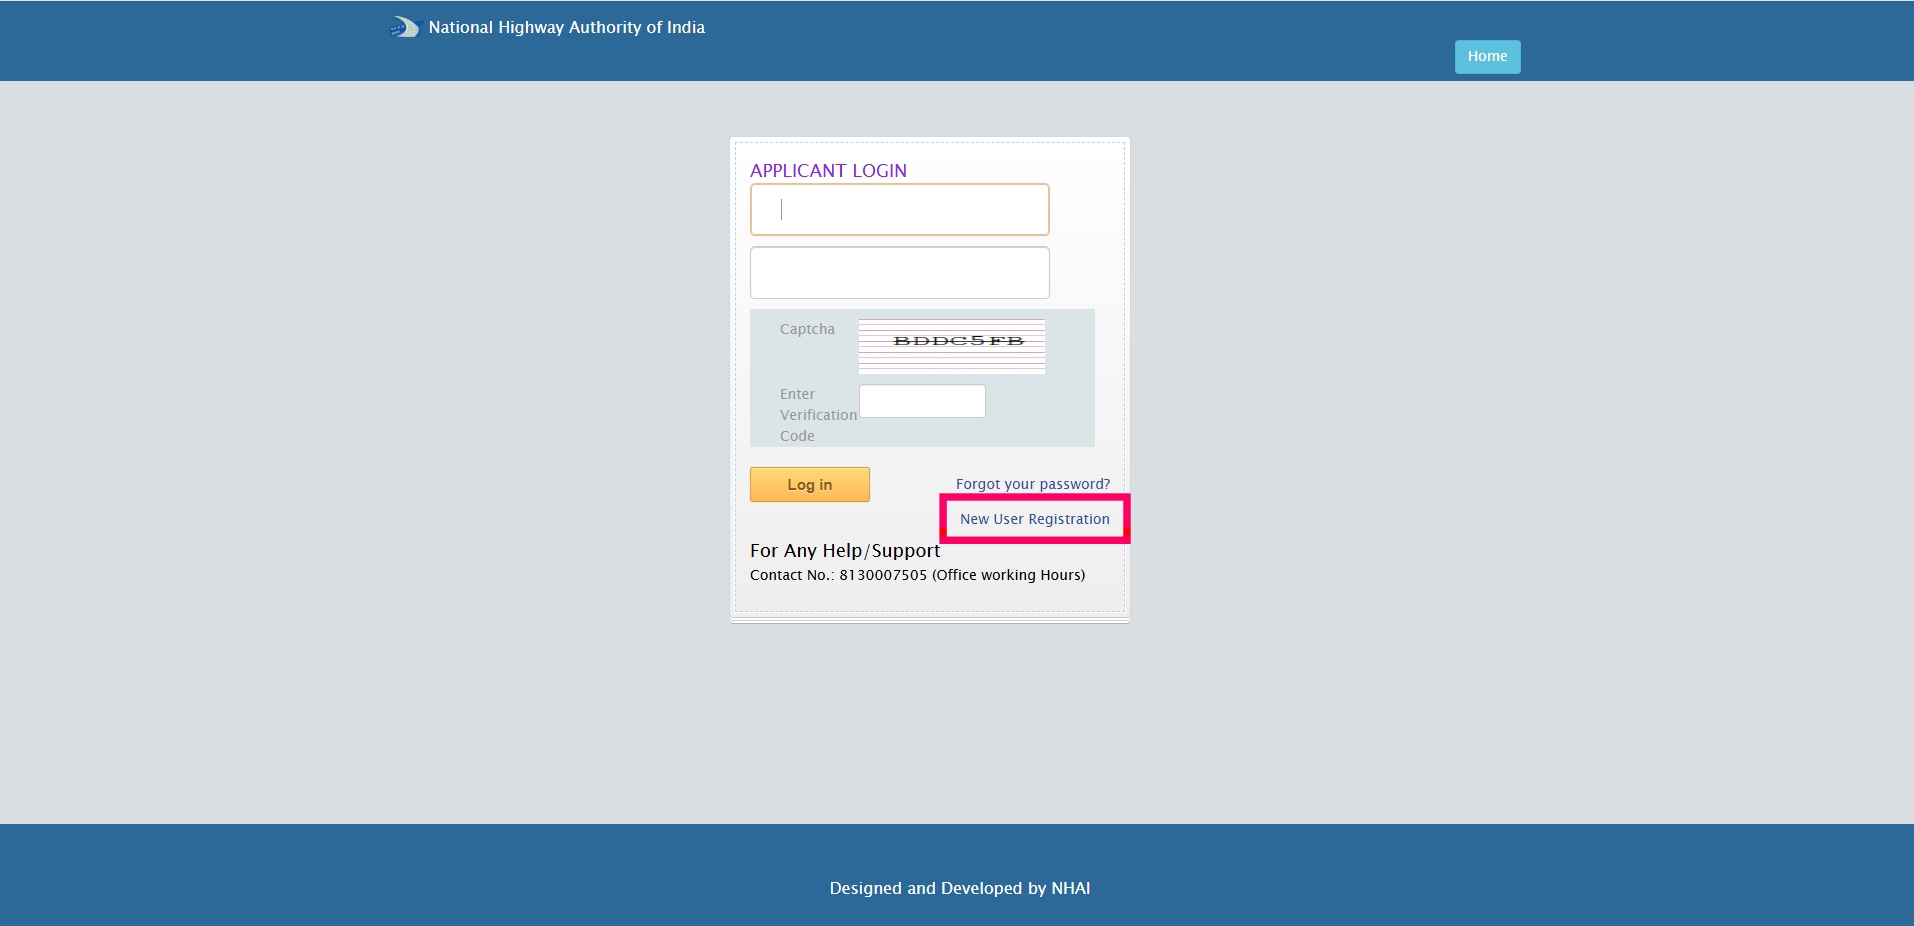The width and height of the screenshot is (1914, 926).
Task: Click the blue header bar area
Action: tap(1000, 40)
